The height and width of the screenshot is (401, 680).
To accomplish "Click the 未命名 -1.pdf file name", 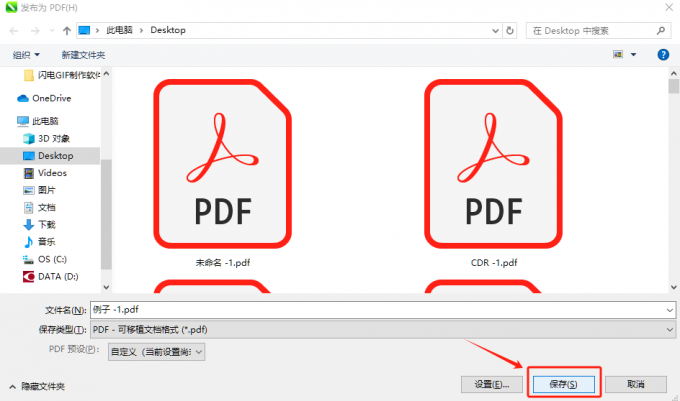I will coord(222,263).
